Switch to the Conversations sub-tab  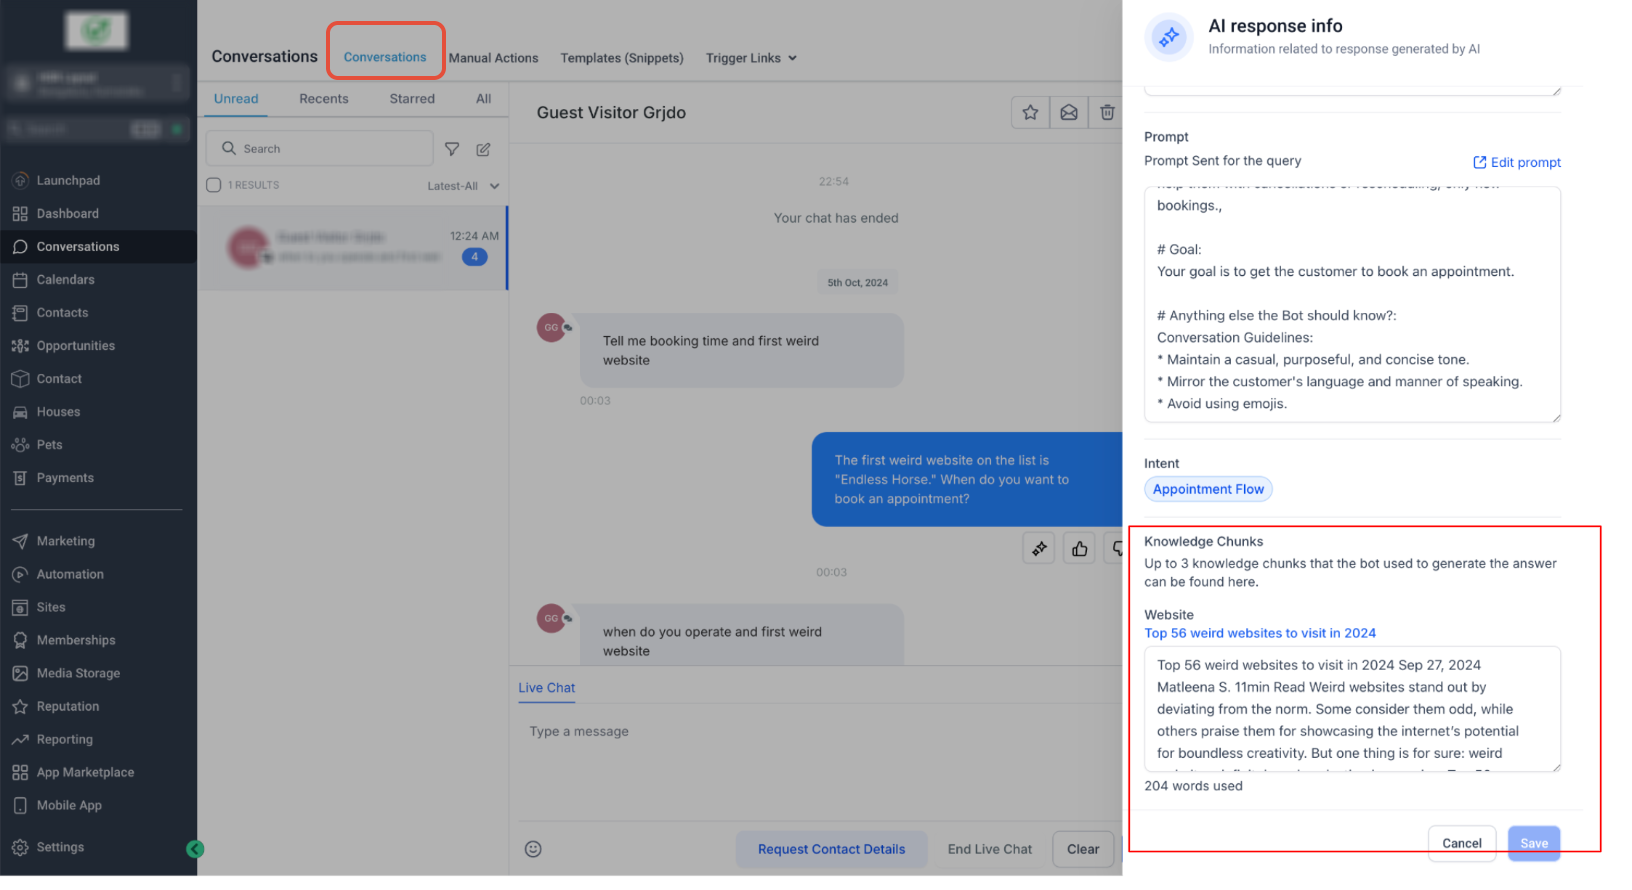pyautogui.click(x=385, y=57)
